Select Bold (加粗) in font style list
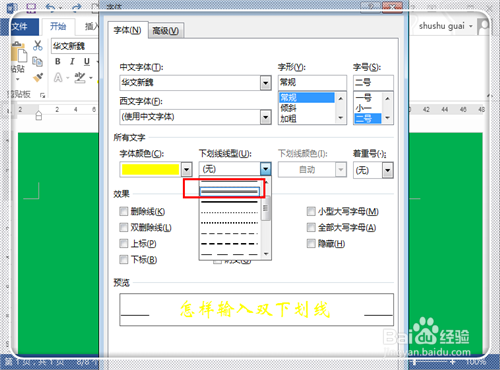500x370 pixels. pyautogui.click(x=306, y=118)
